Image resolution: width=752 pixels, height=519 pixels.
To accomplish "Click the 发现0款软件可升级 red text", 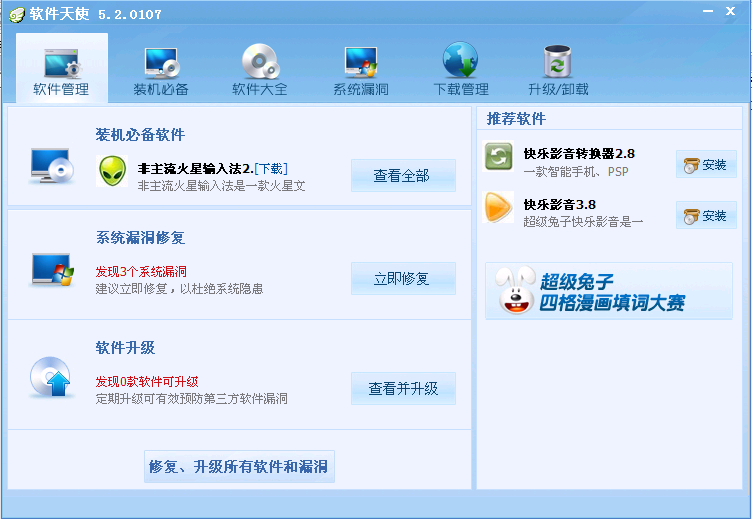I will (x=147, y=381).
